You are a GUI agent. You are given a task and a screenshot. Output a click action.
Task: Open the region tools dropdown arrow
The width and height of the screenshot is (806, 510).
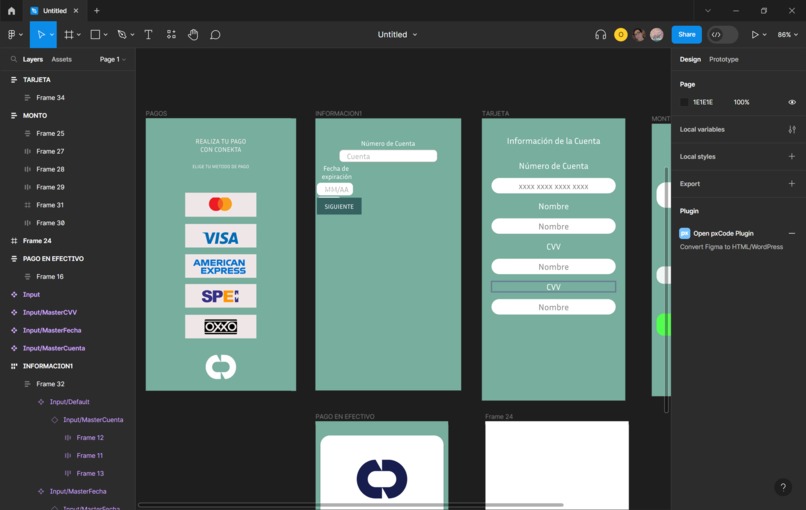[x=79, y=35]
